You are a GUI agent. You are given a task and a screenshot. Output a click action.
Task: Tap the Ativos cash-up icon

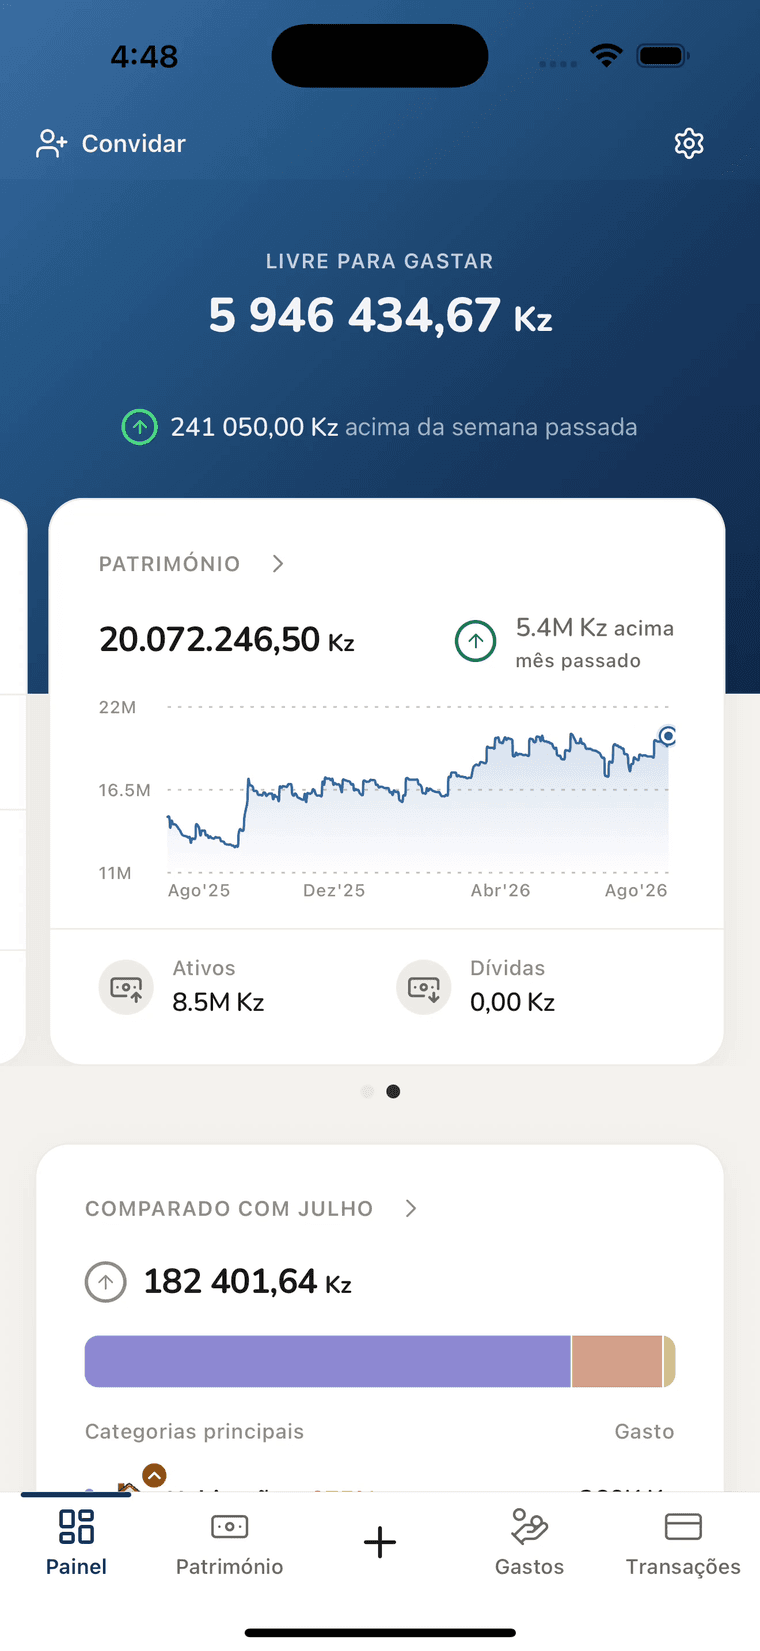[x=126, y=988]
